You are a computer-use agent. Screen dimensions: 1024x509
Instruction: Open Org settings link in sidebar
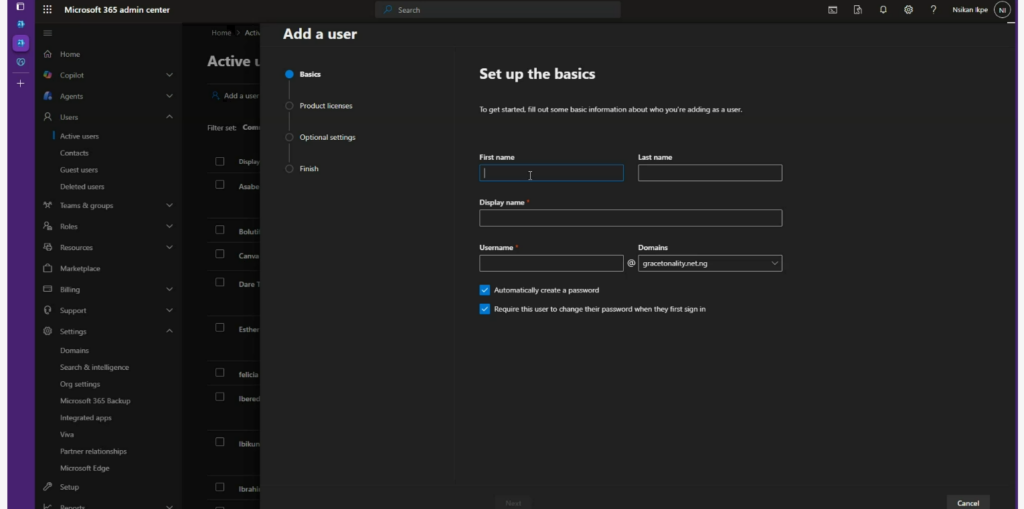tap(80, 384)
